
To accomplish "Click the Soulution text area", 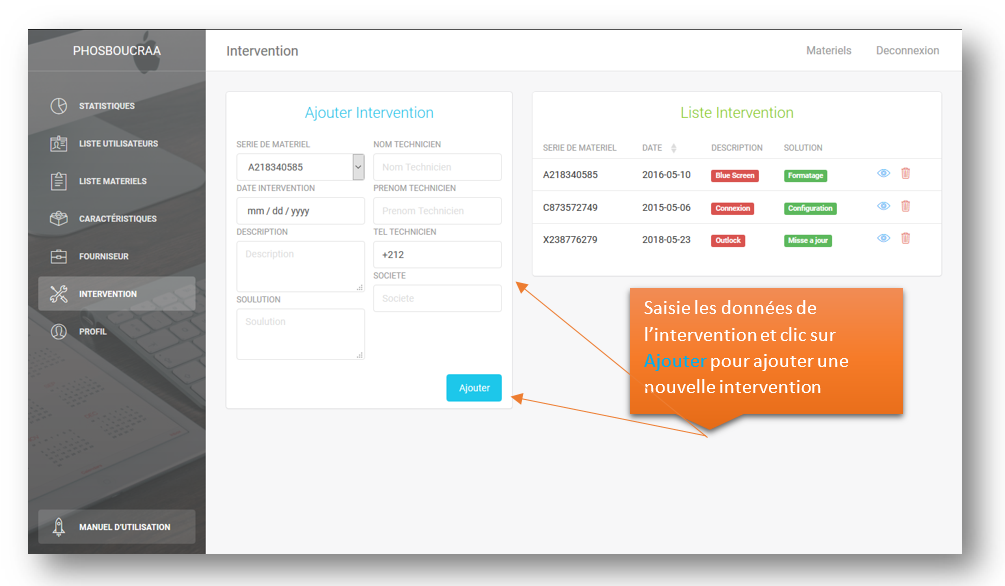I will pyautogui.click(x=301, y=334).
